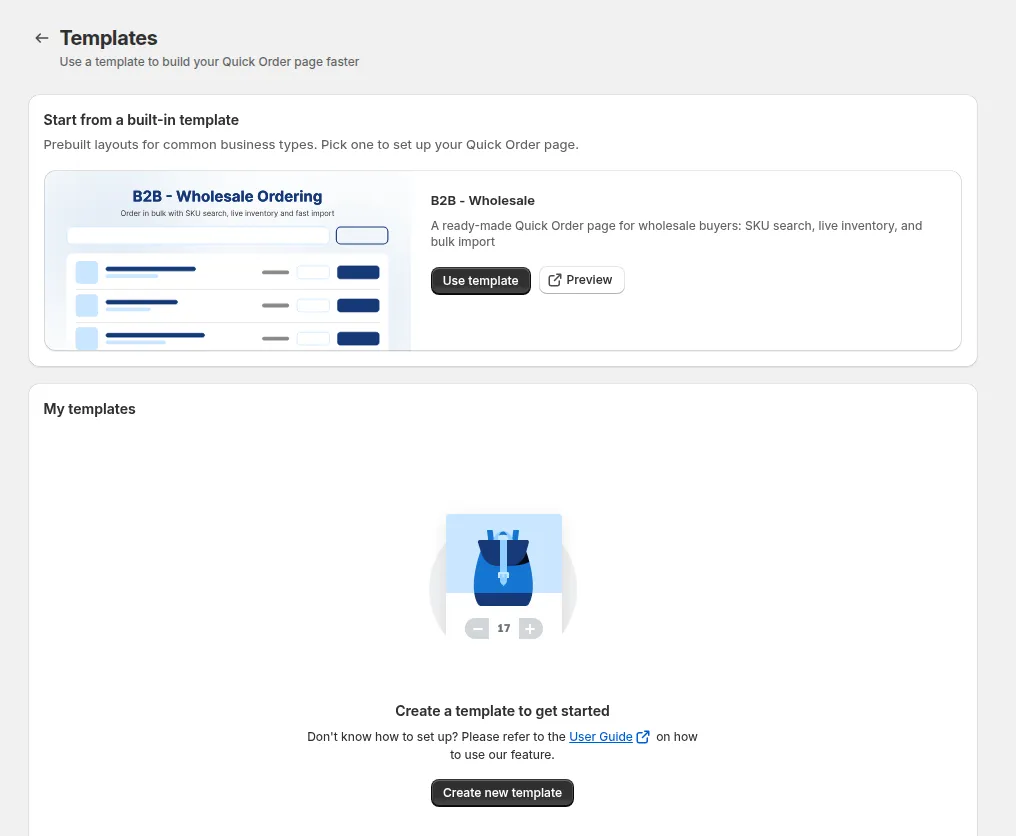This screenshot has height=836, width=1016.
Task: Click the "My templates" section heading
Action: (89, 409)
